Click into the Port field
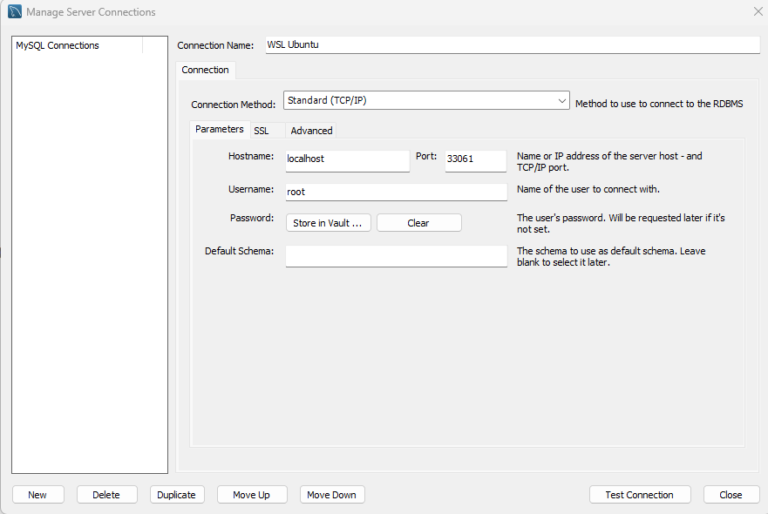Image resolution: width=768 pixels, height=514 pixels. click(x=475, y=159)
